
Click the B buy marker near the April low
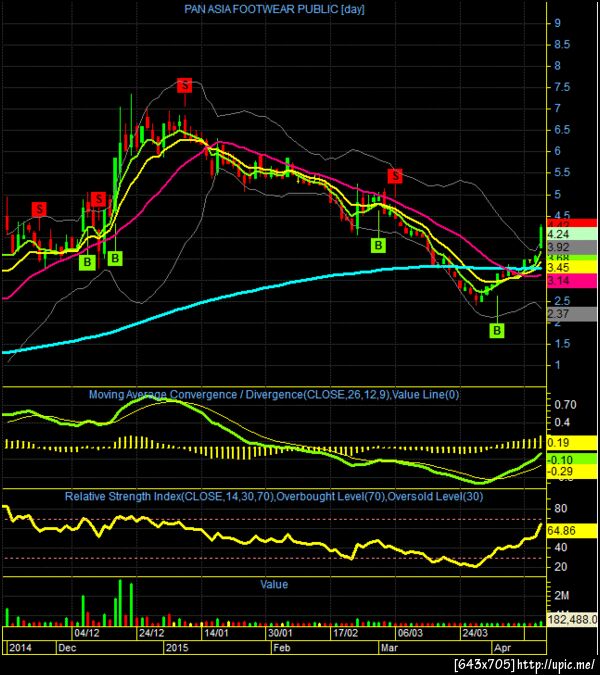[x=497, y=331]
